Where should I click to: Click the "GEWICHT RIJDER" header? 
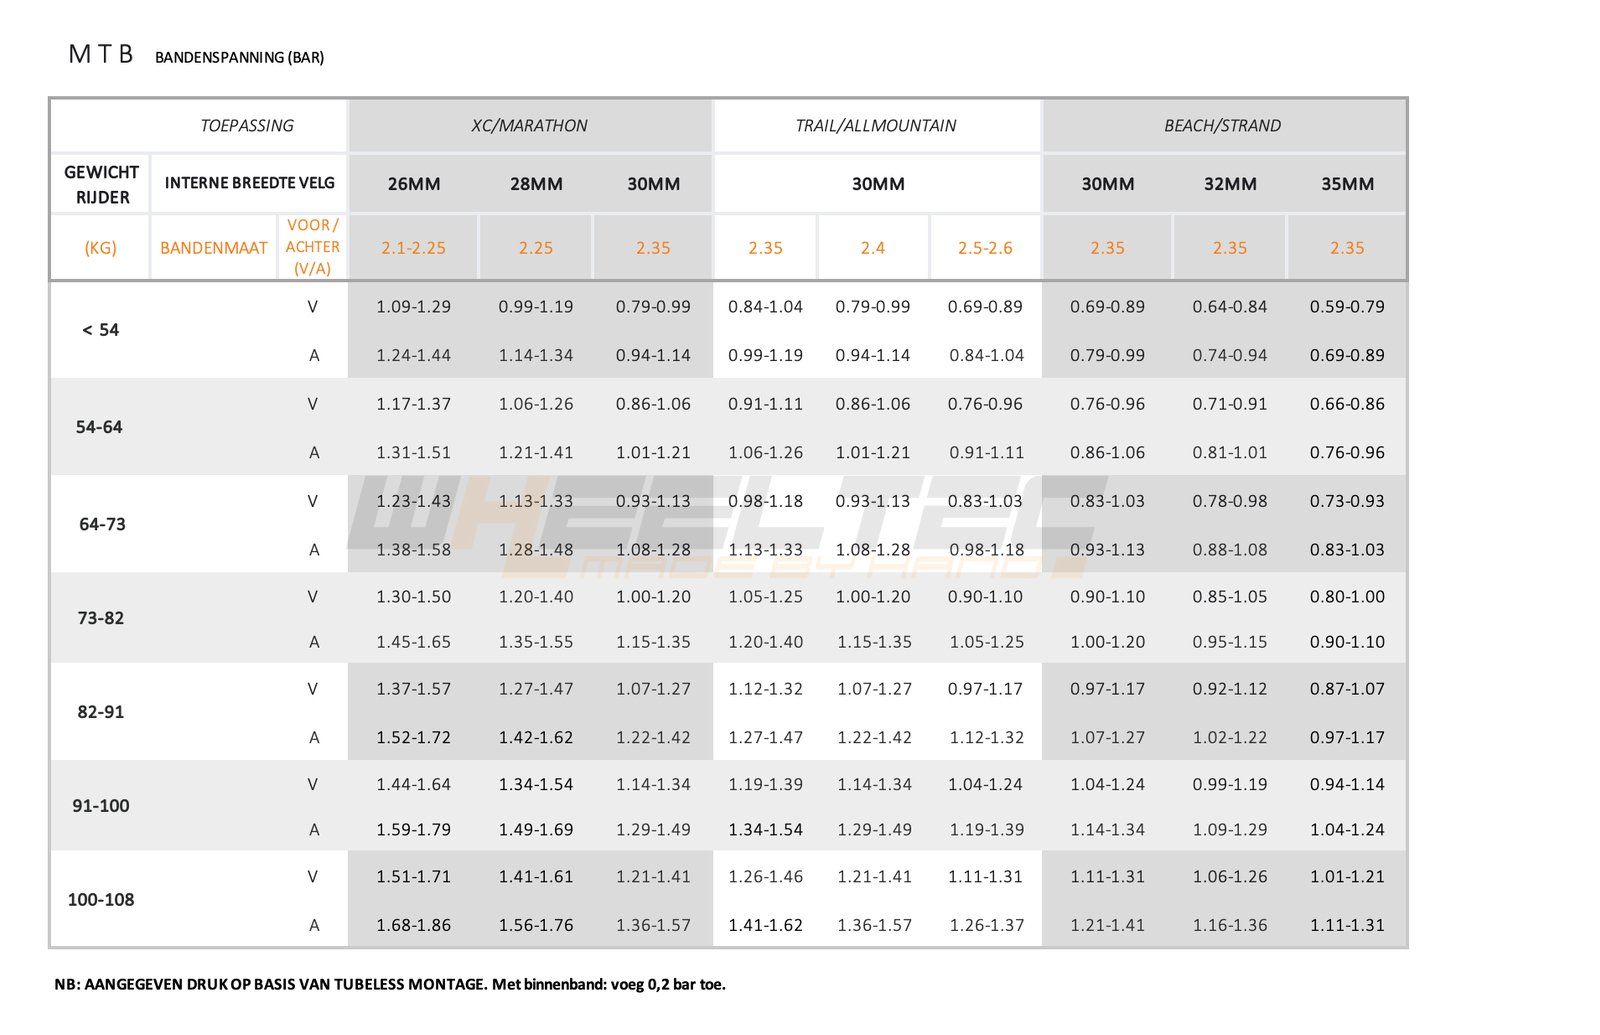pyautogui.click(x=102, y=185)
